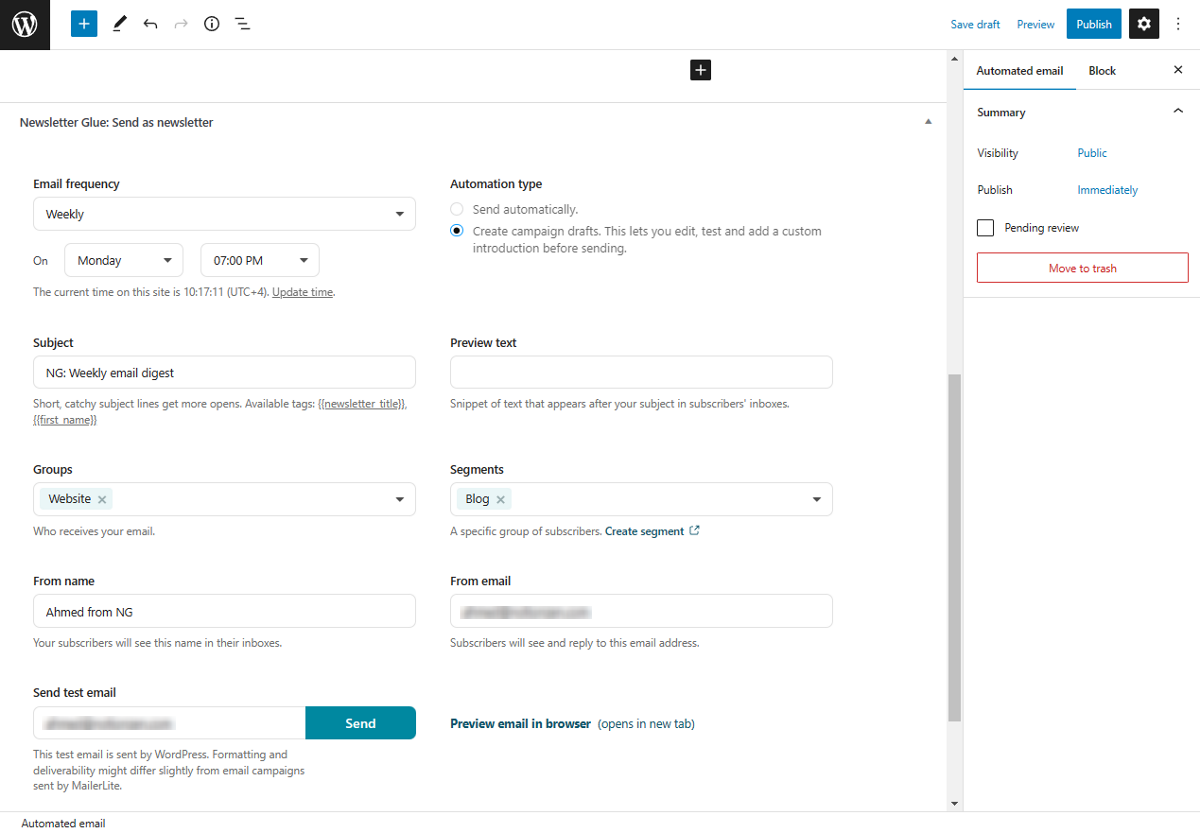Open the List View icon
The width and height of the screenshot is (1200, 833).
click(242, 24)
